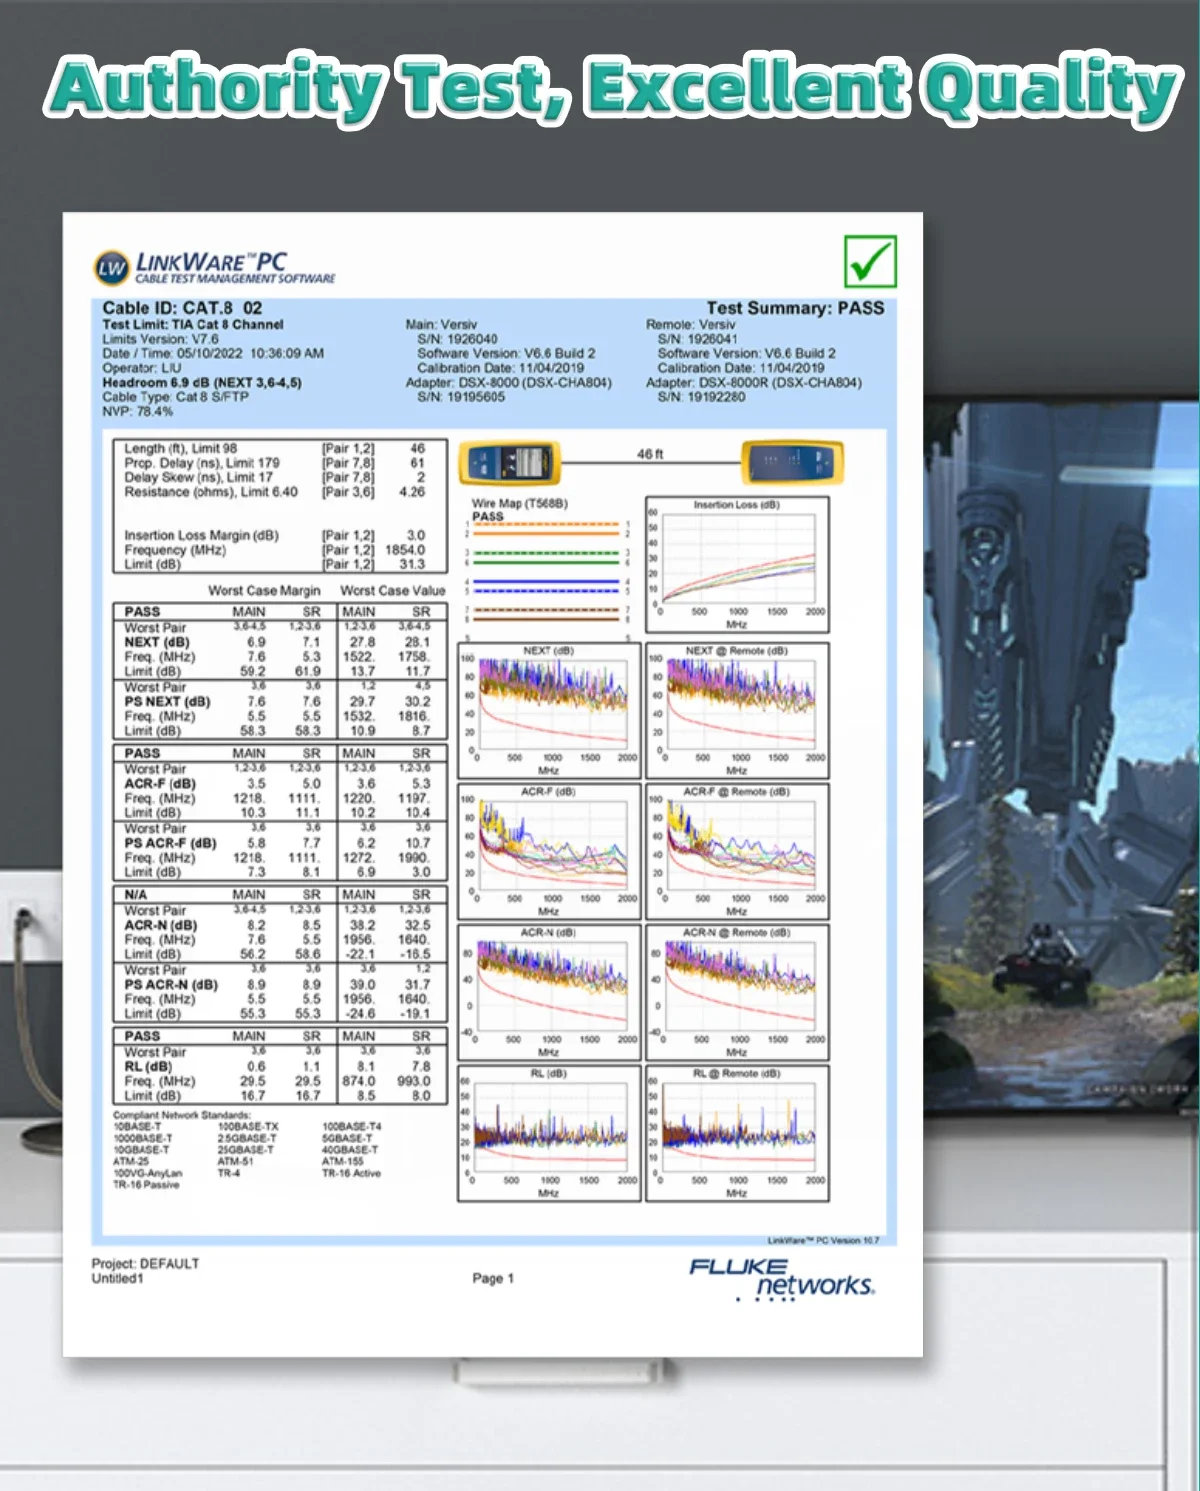Click the green checkmark pass box
Image resolution: width=1200 pixels, height=1491 pixels.
tap(870, 261)
